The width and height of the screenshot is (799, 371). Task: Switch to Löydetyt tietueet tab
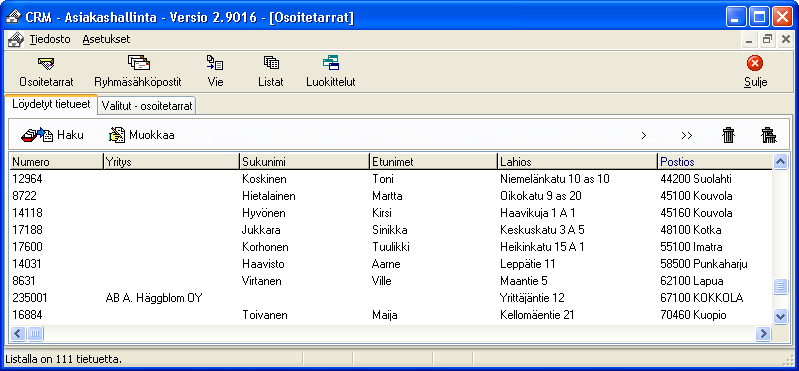pos(51,104)
